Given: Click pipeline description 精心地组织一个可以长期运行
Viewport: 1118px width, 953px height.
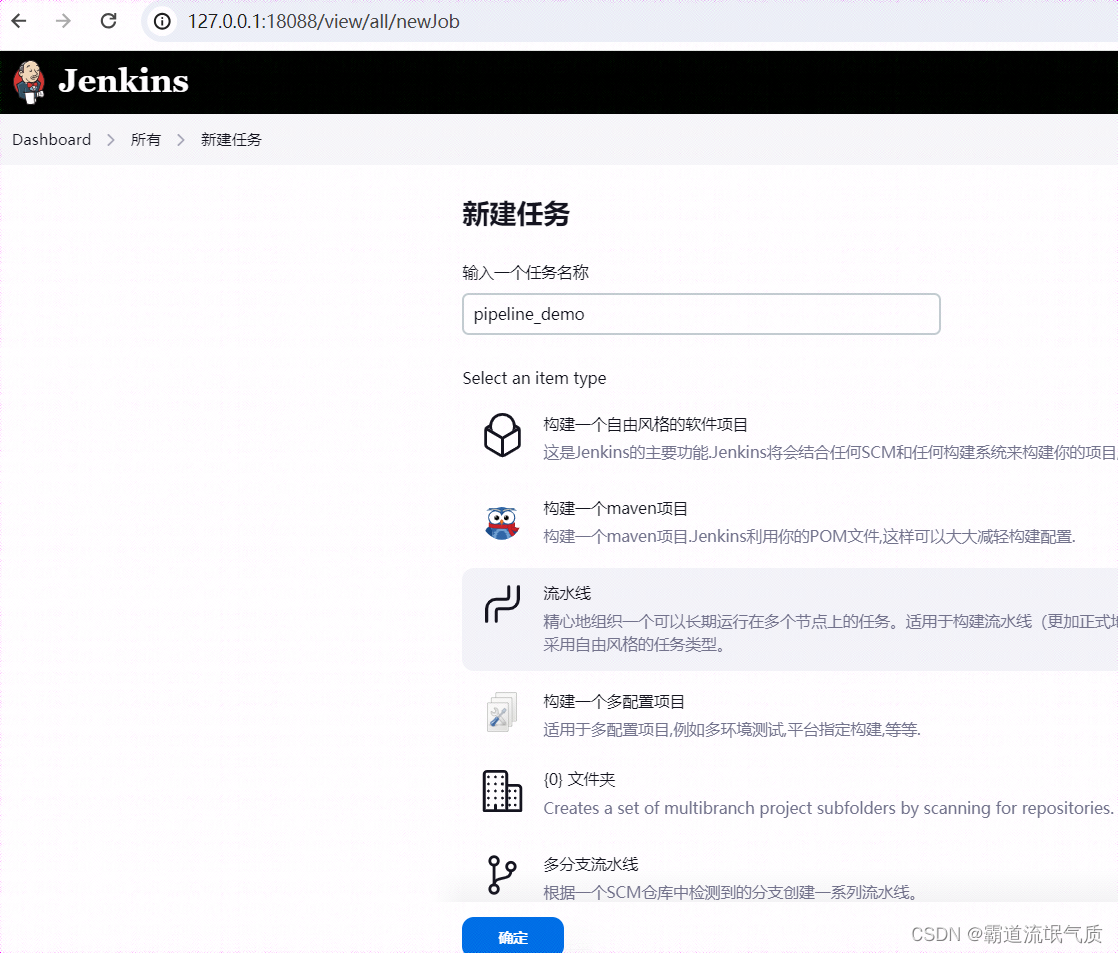Looking at the screenshot, I should tap(830, 632).
